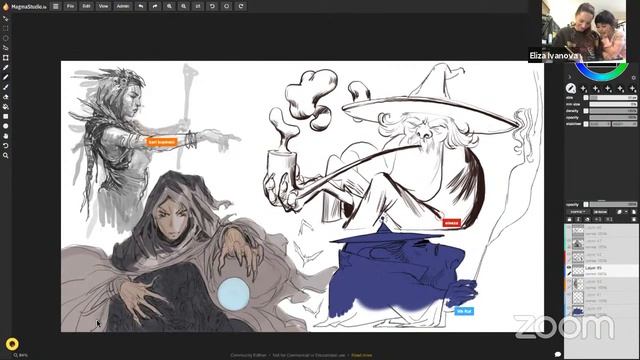
Task: Click the redo arrow in top toolbar
Action: point(155,7)
